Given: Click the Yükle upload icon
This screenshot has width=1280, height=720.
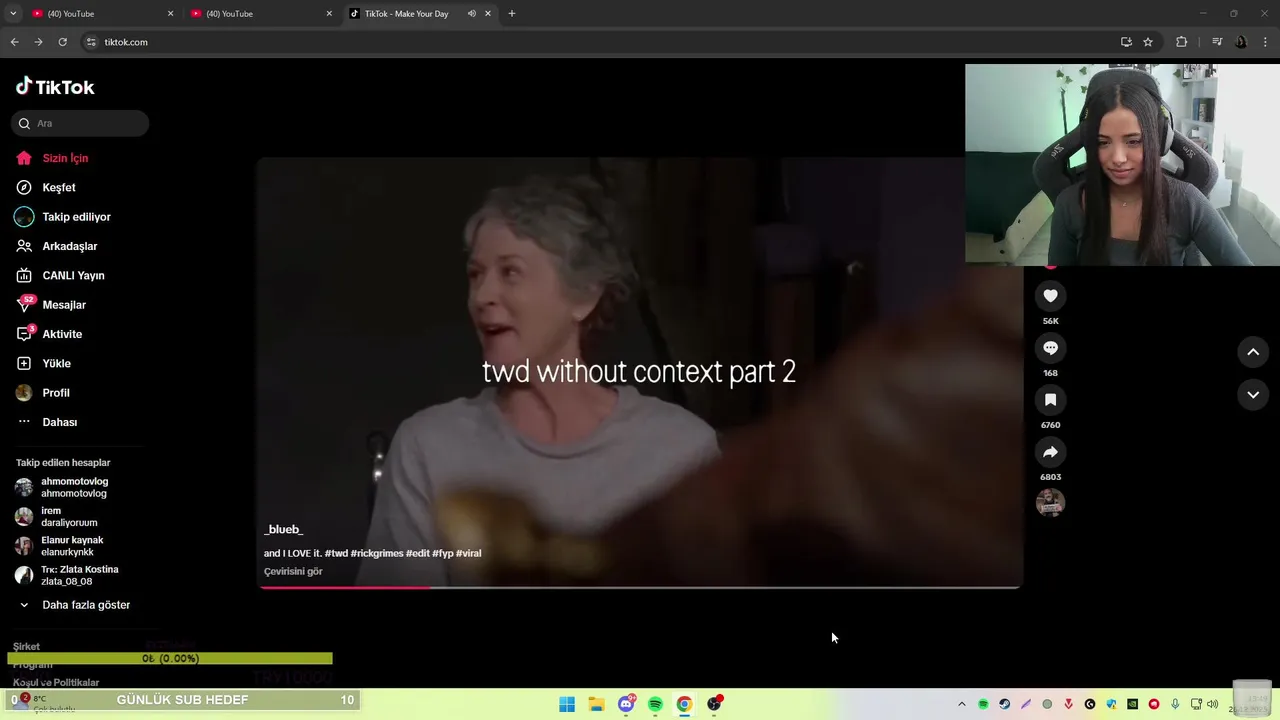Looking at the screenshot, I should pyautogui.click(x=24, y=363).
